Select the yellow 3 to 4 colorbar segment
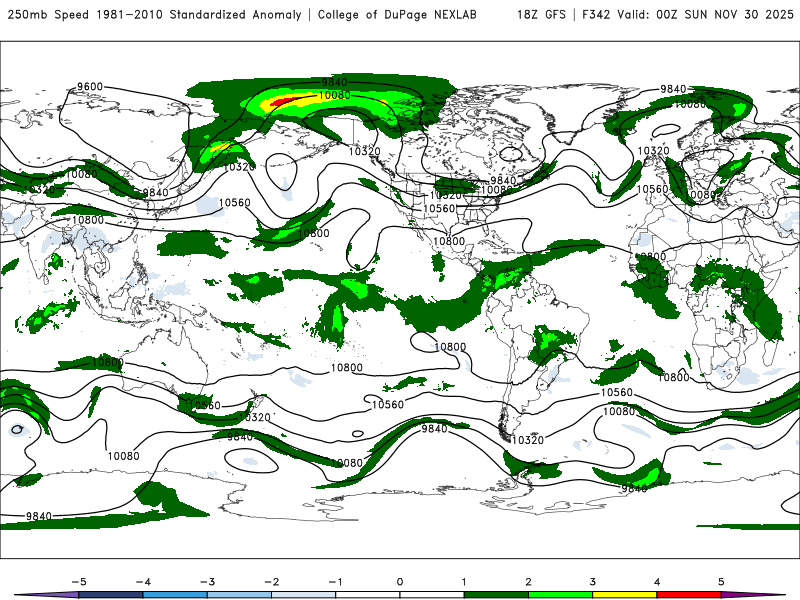 pos(624,595)
